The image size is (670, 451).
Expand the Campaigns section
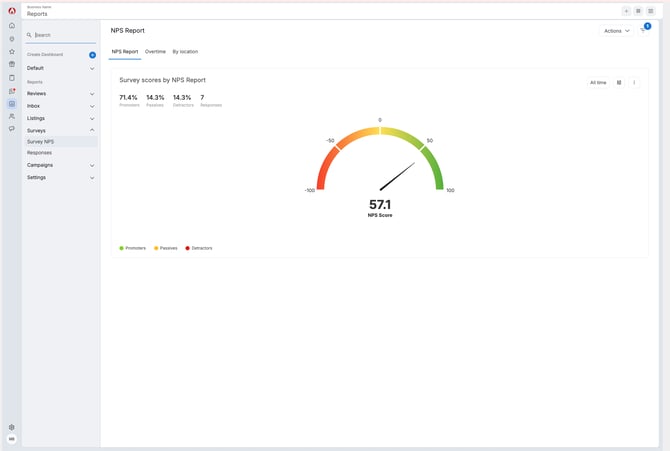[60, 165]
